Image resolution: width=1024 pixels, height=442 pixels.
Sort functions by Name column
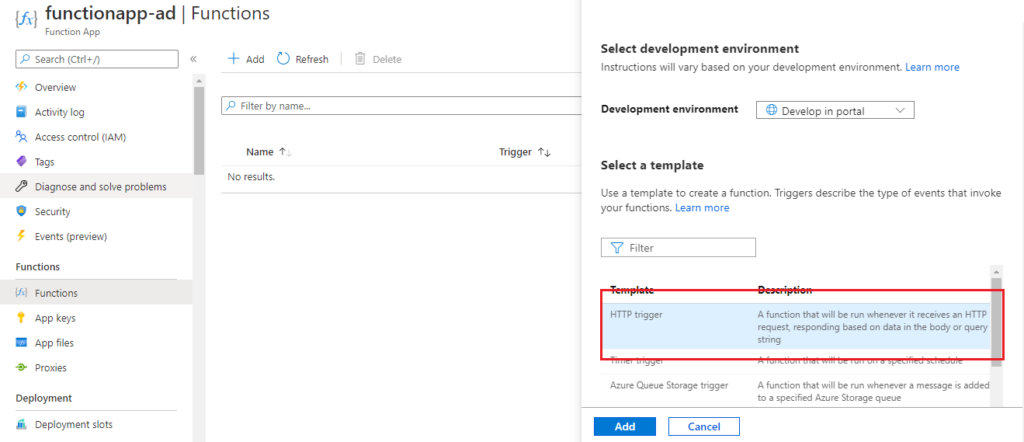coord(268,151)
